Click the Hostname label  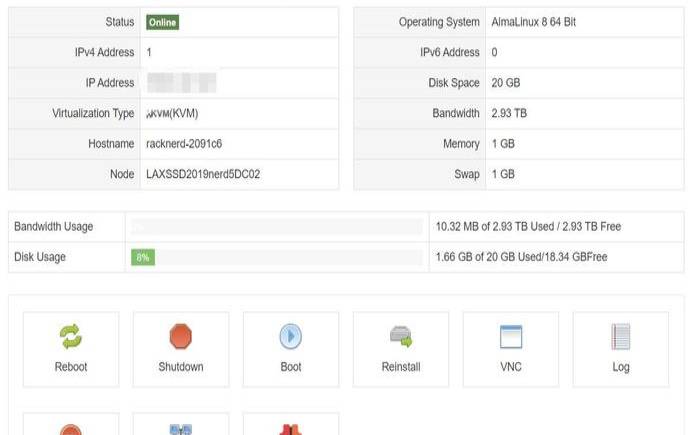pyautogui.click(x=111, y=144)
